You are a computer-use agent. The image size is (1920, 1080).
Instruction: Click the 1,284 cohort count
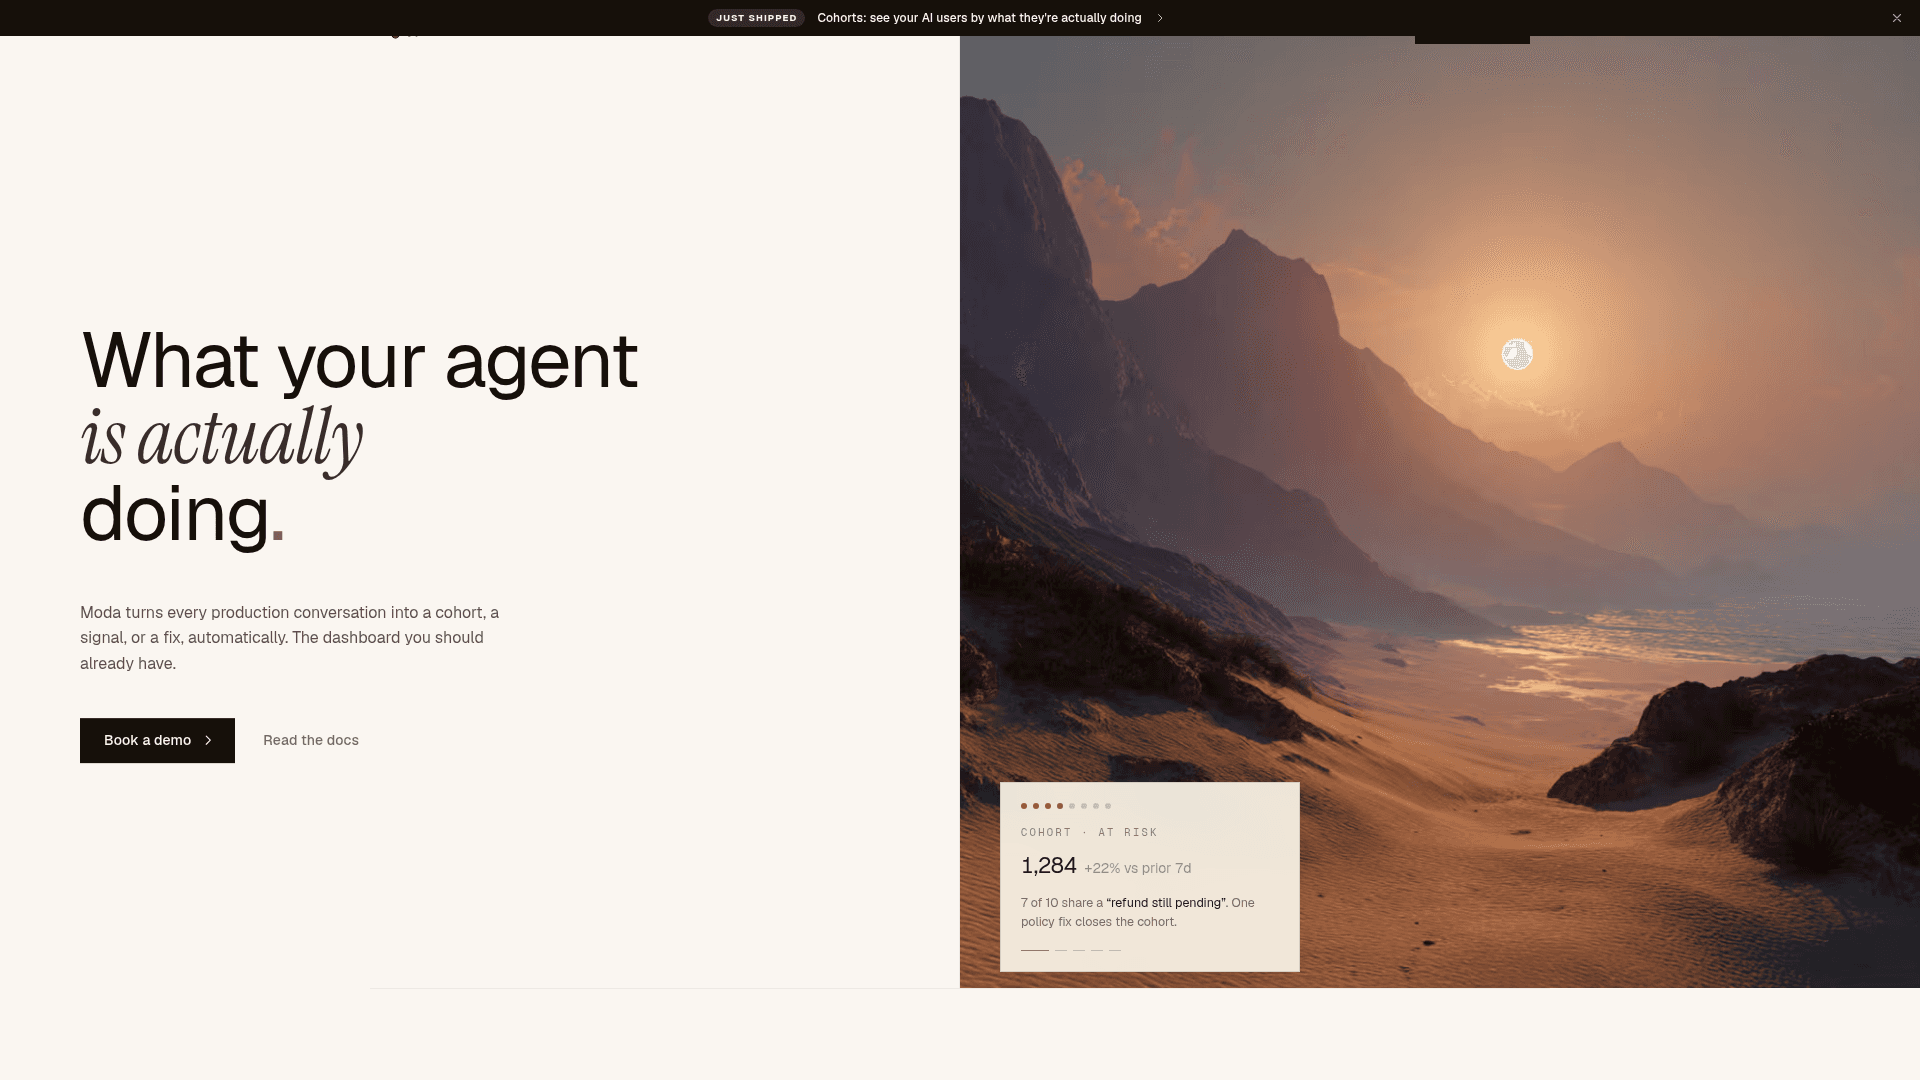point(1049,866)
